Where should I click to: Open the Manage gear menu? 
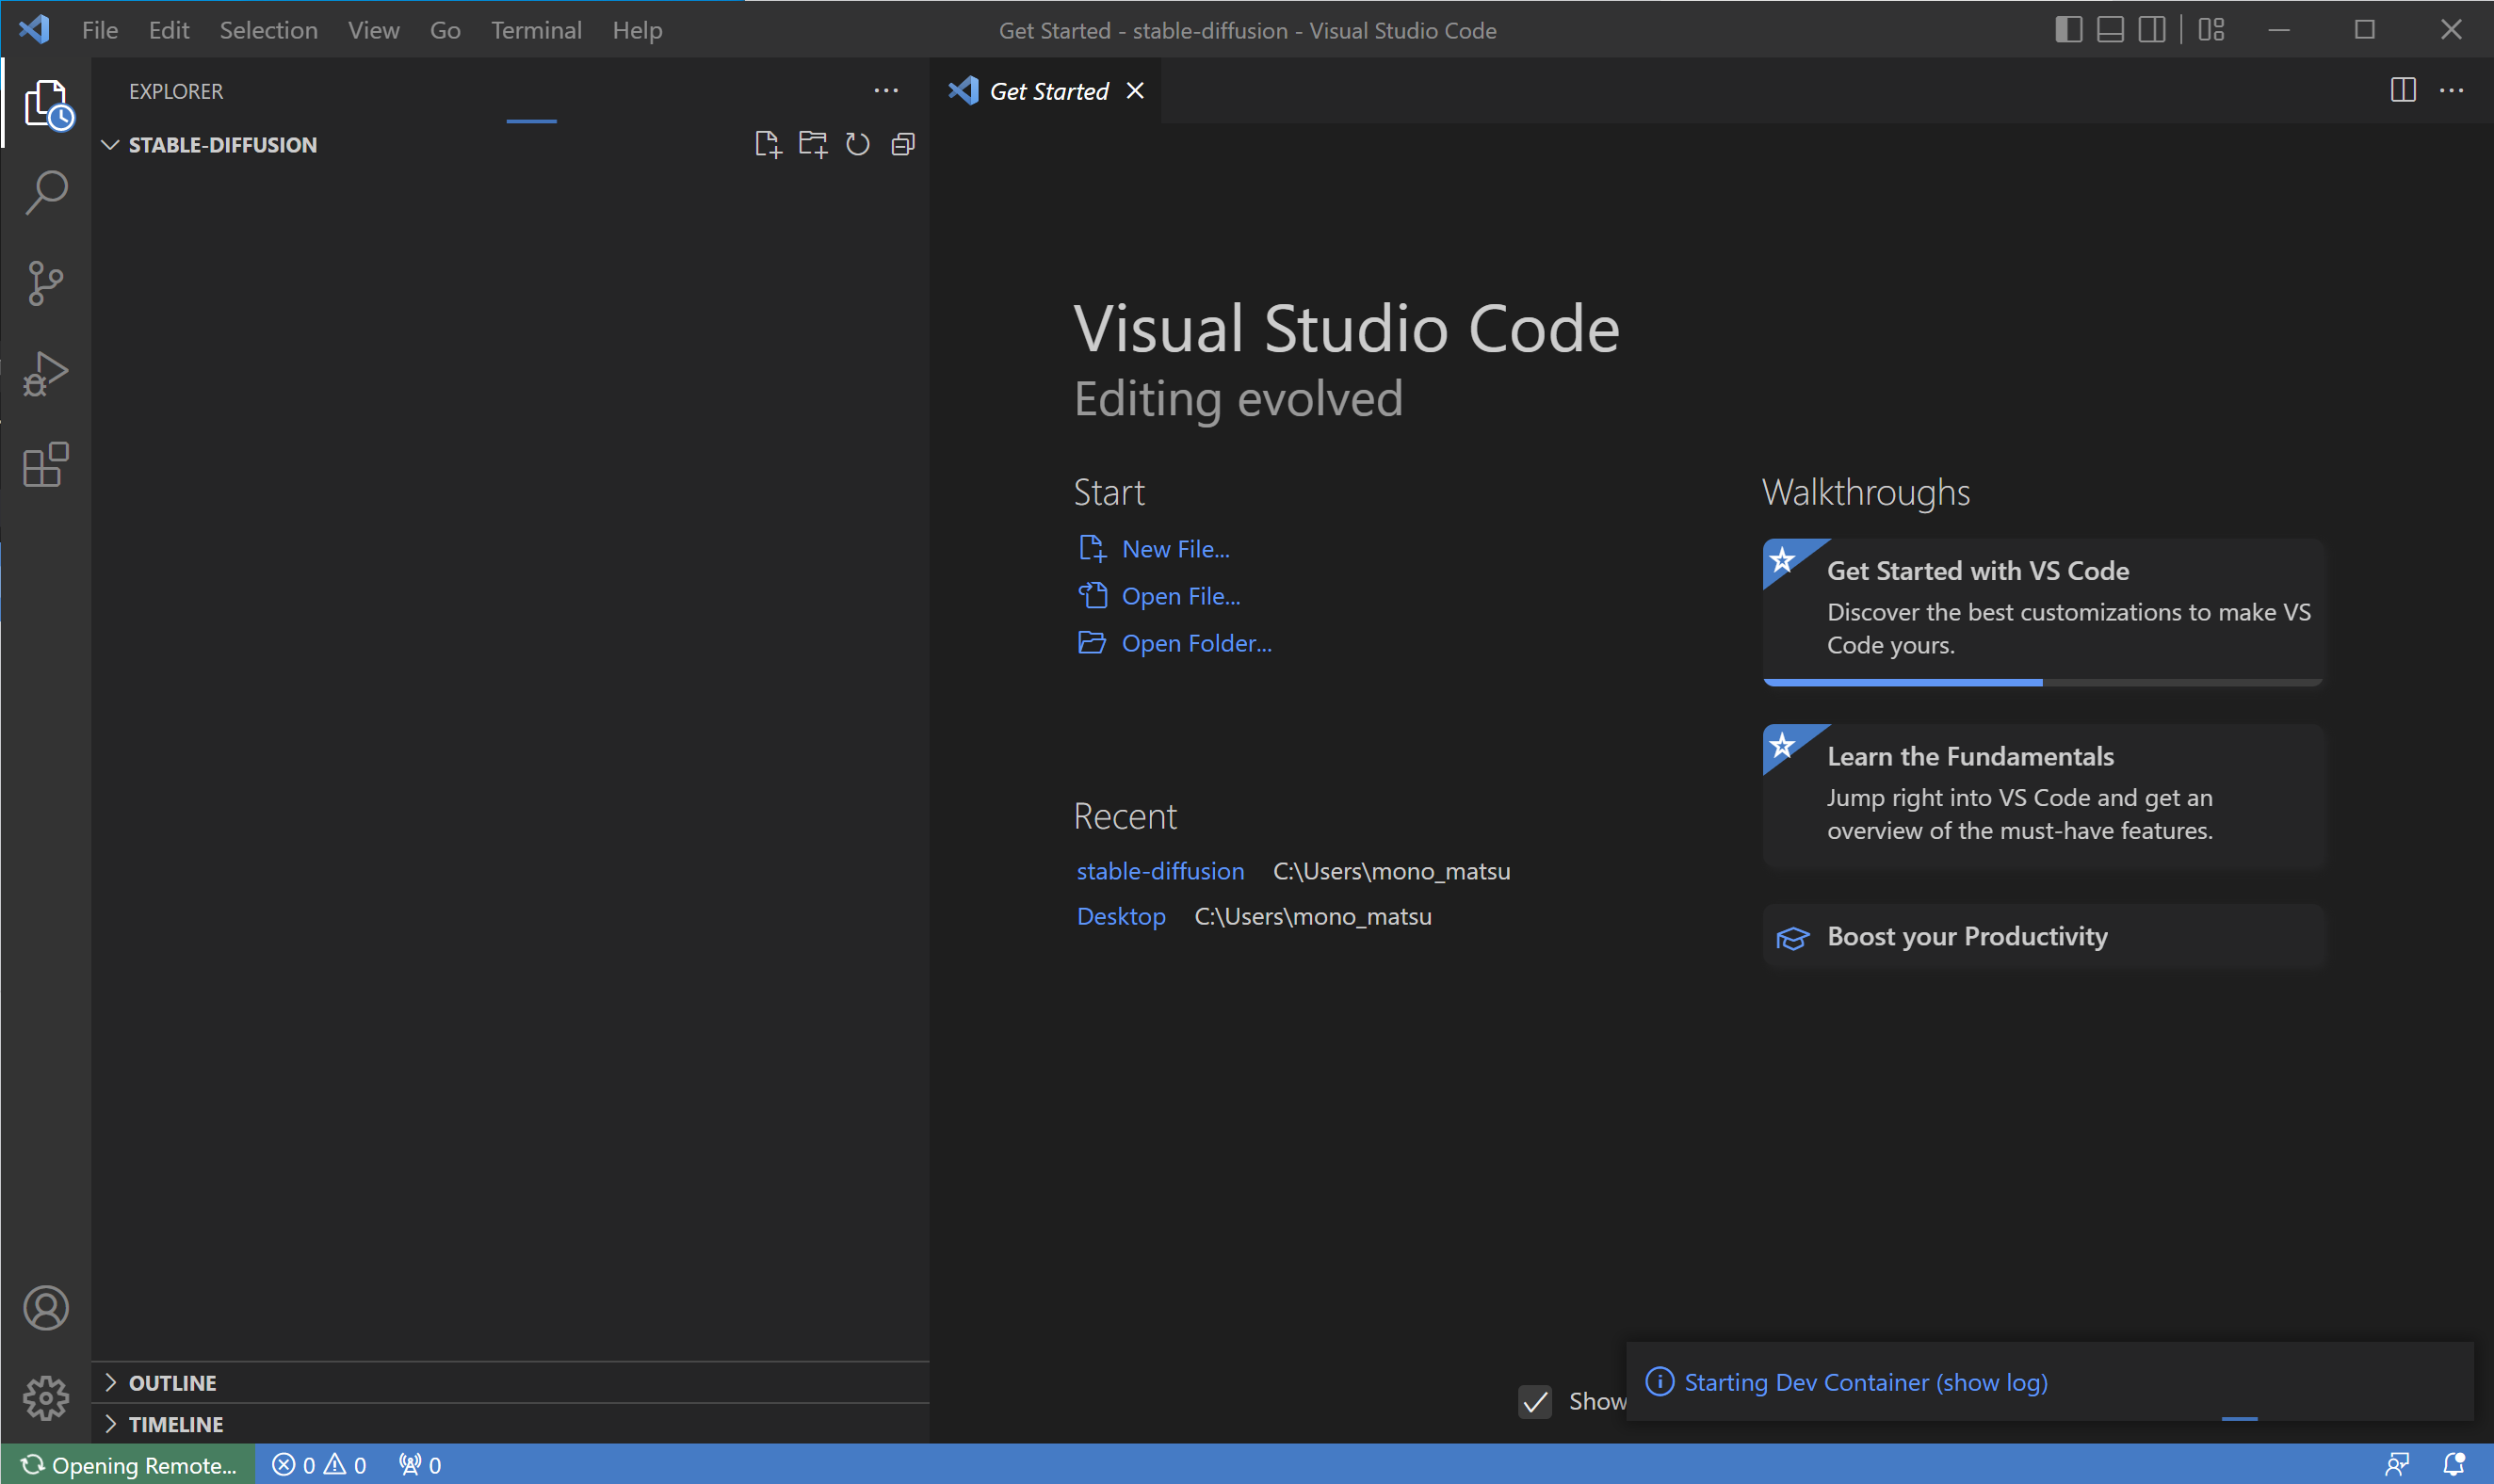click(46, 1397)
